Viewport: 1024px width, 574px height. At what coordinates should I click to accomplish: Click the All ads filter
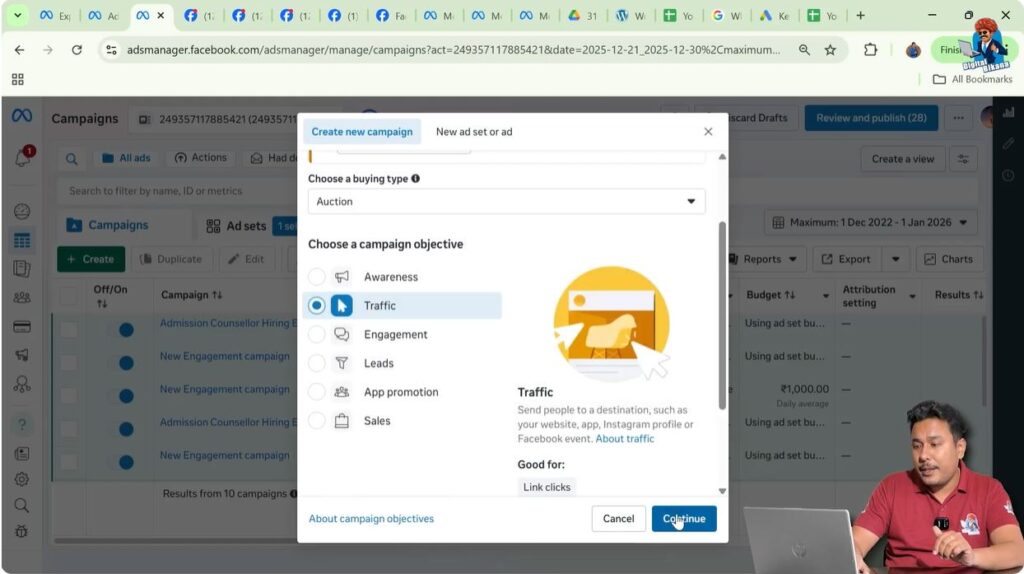point(126,158)
